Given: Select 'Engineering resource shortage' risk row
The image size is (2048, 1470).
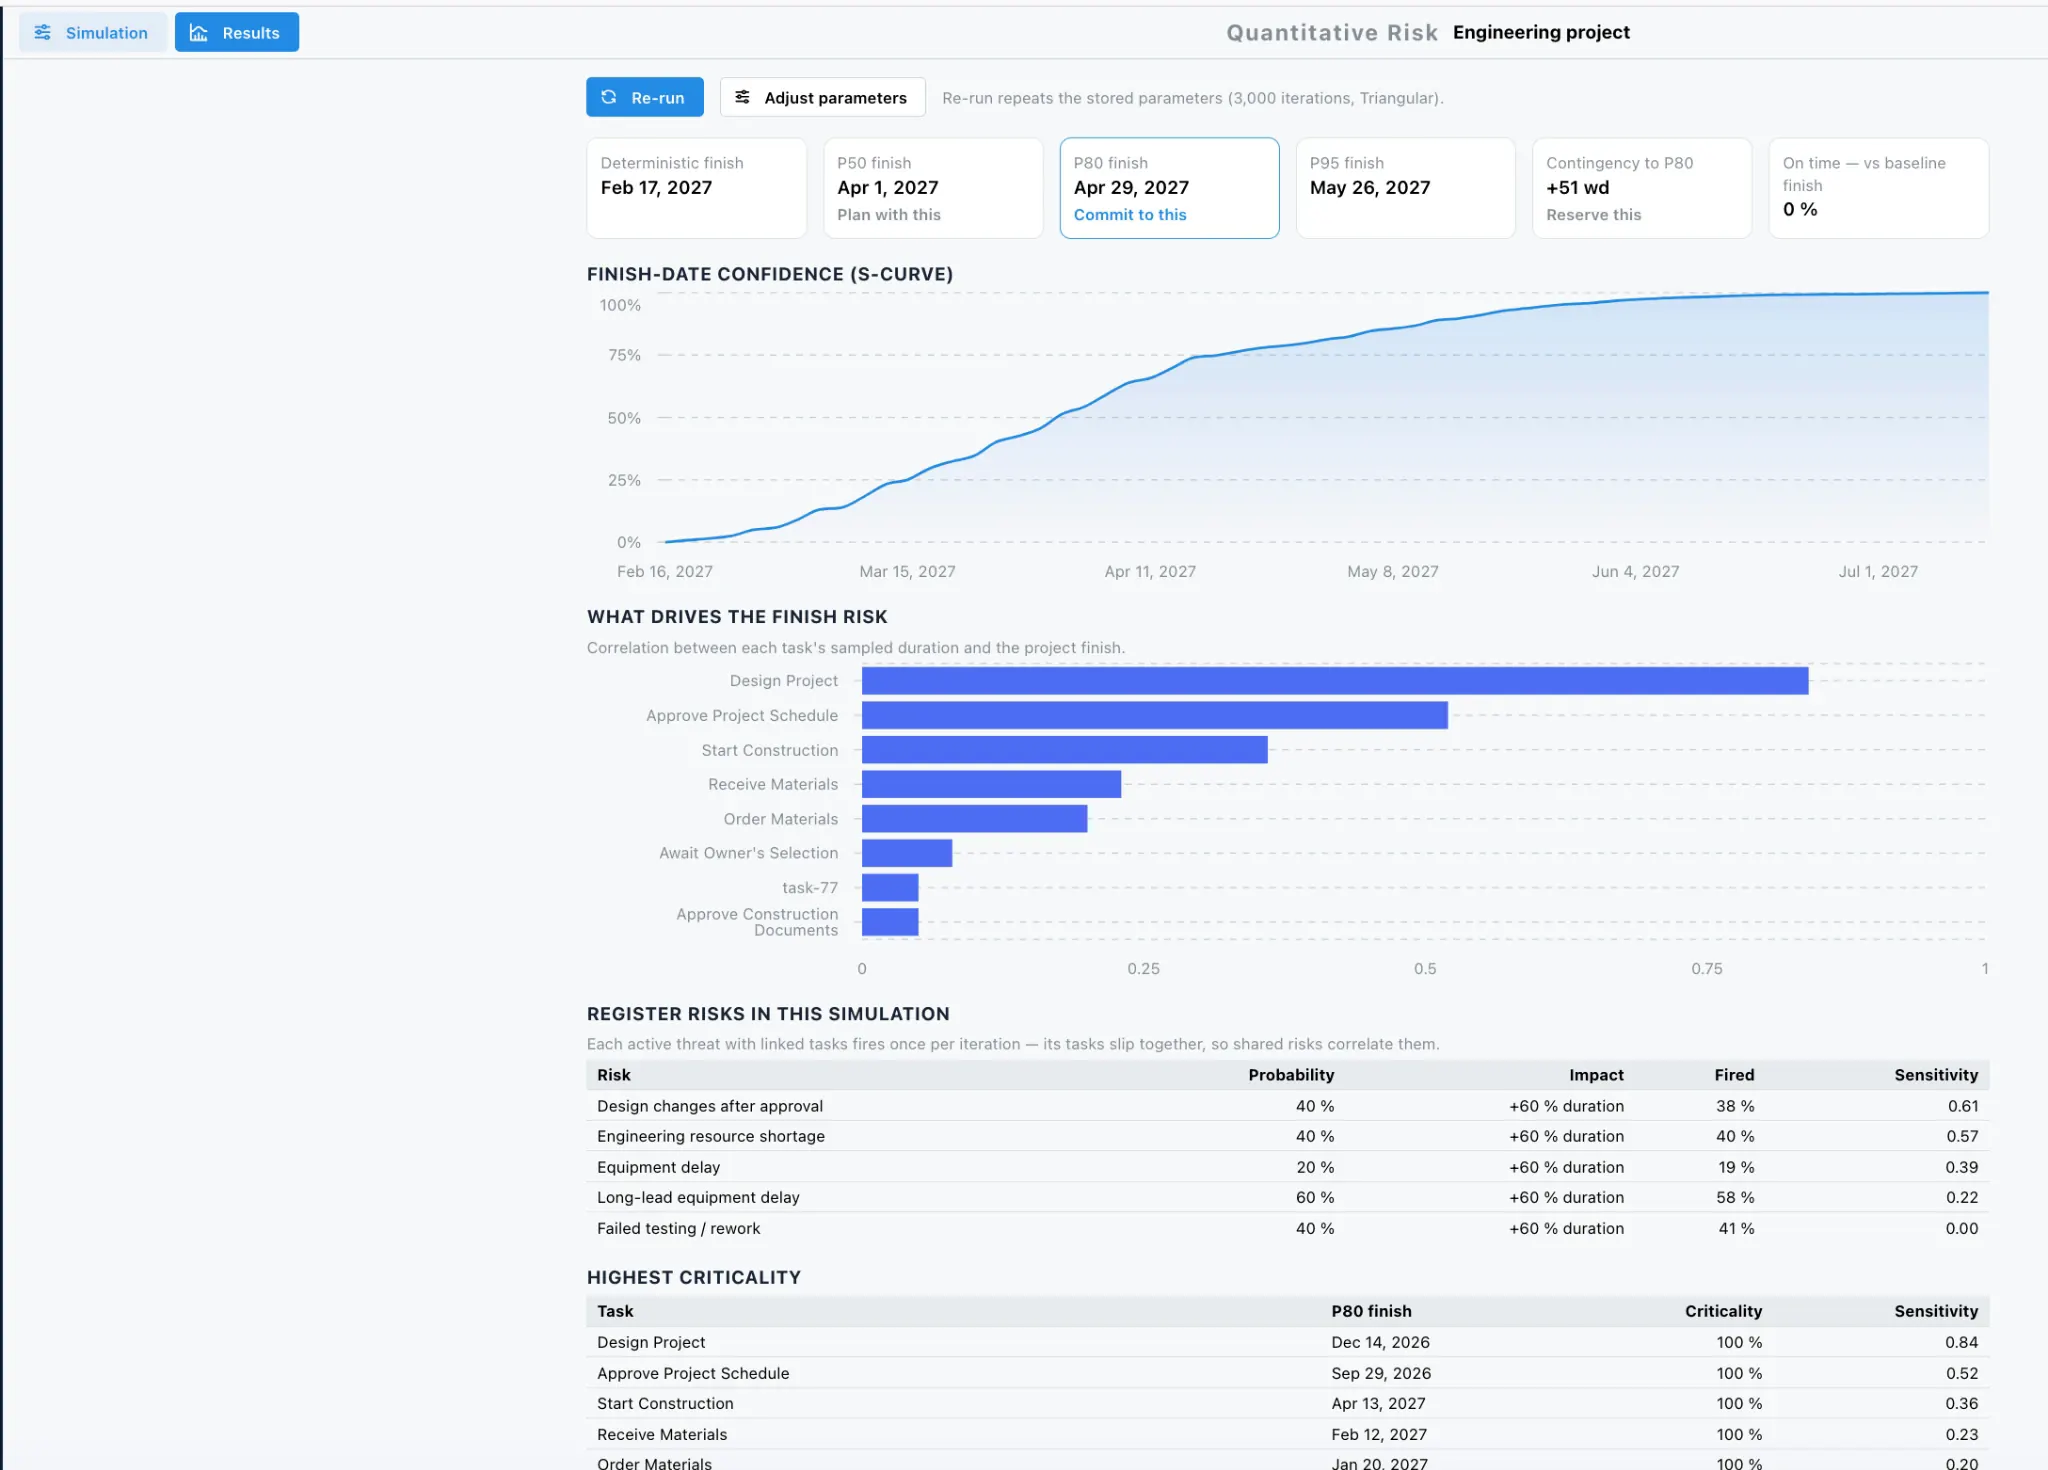Looking at the screenshot, I should (1288, 1136).
